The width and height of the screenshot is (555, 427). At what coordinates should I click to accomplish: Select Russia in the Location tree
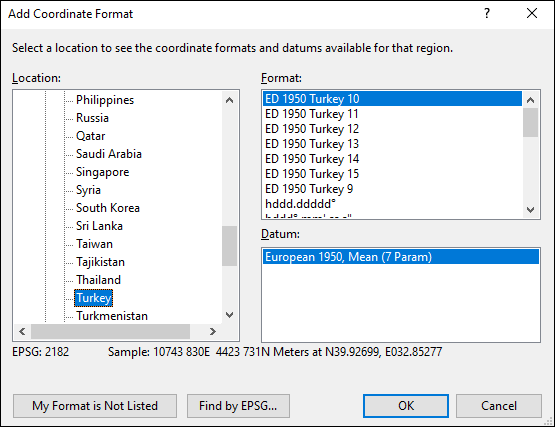[92, 118]
